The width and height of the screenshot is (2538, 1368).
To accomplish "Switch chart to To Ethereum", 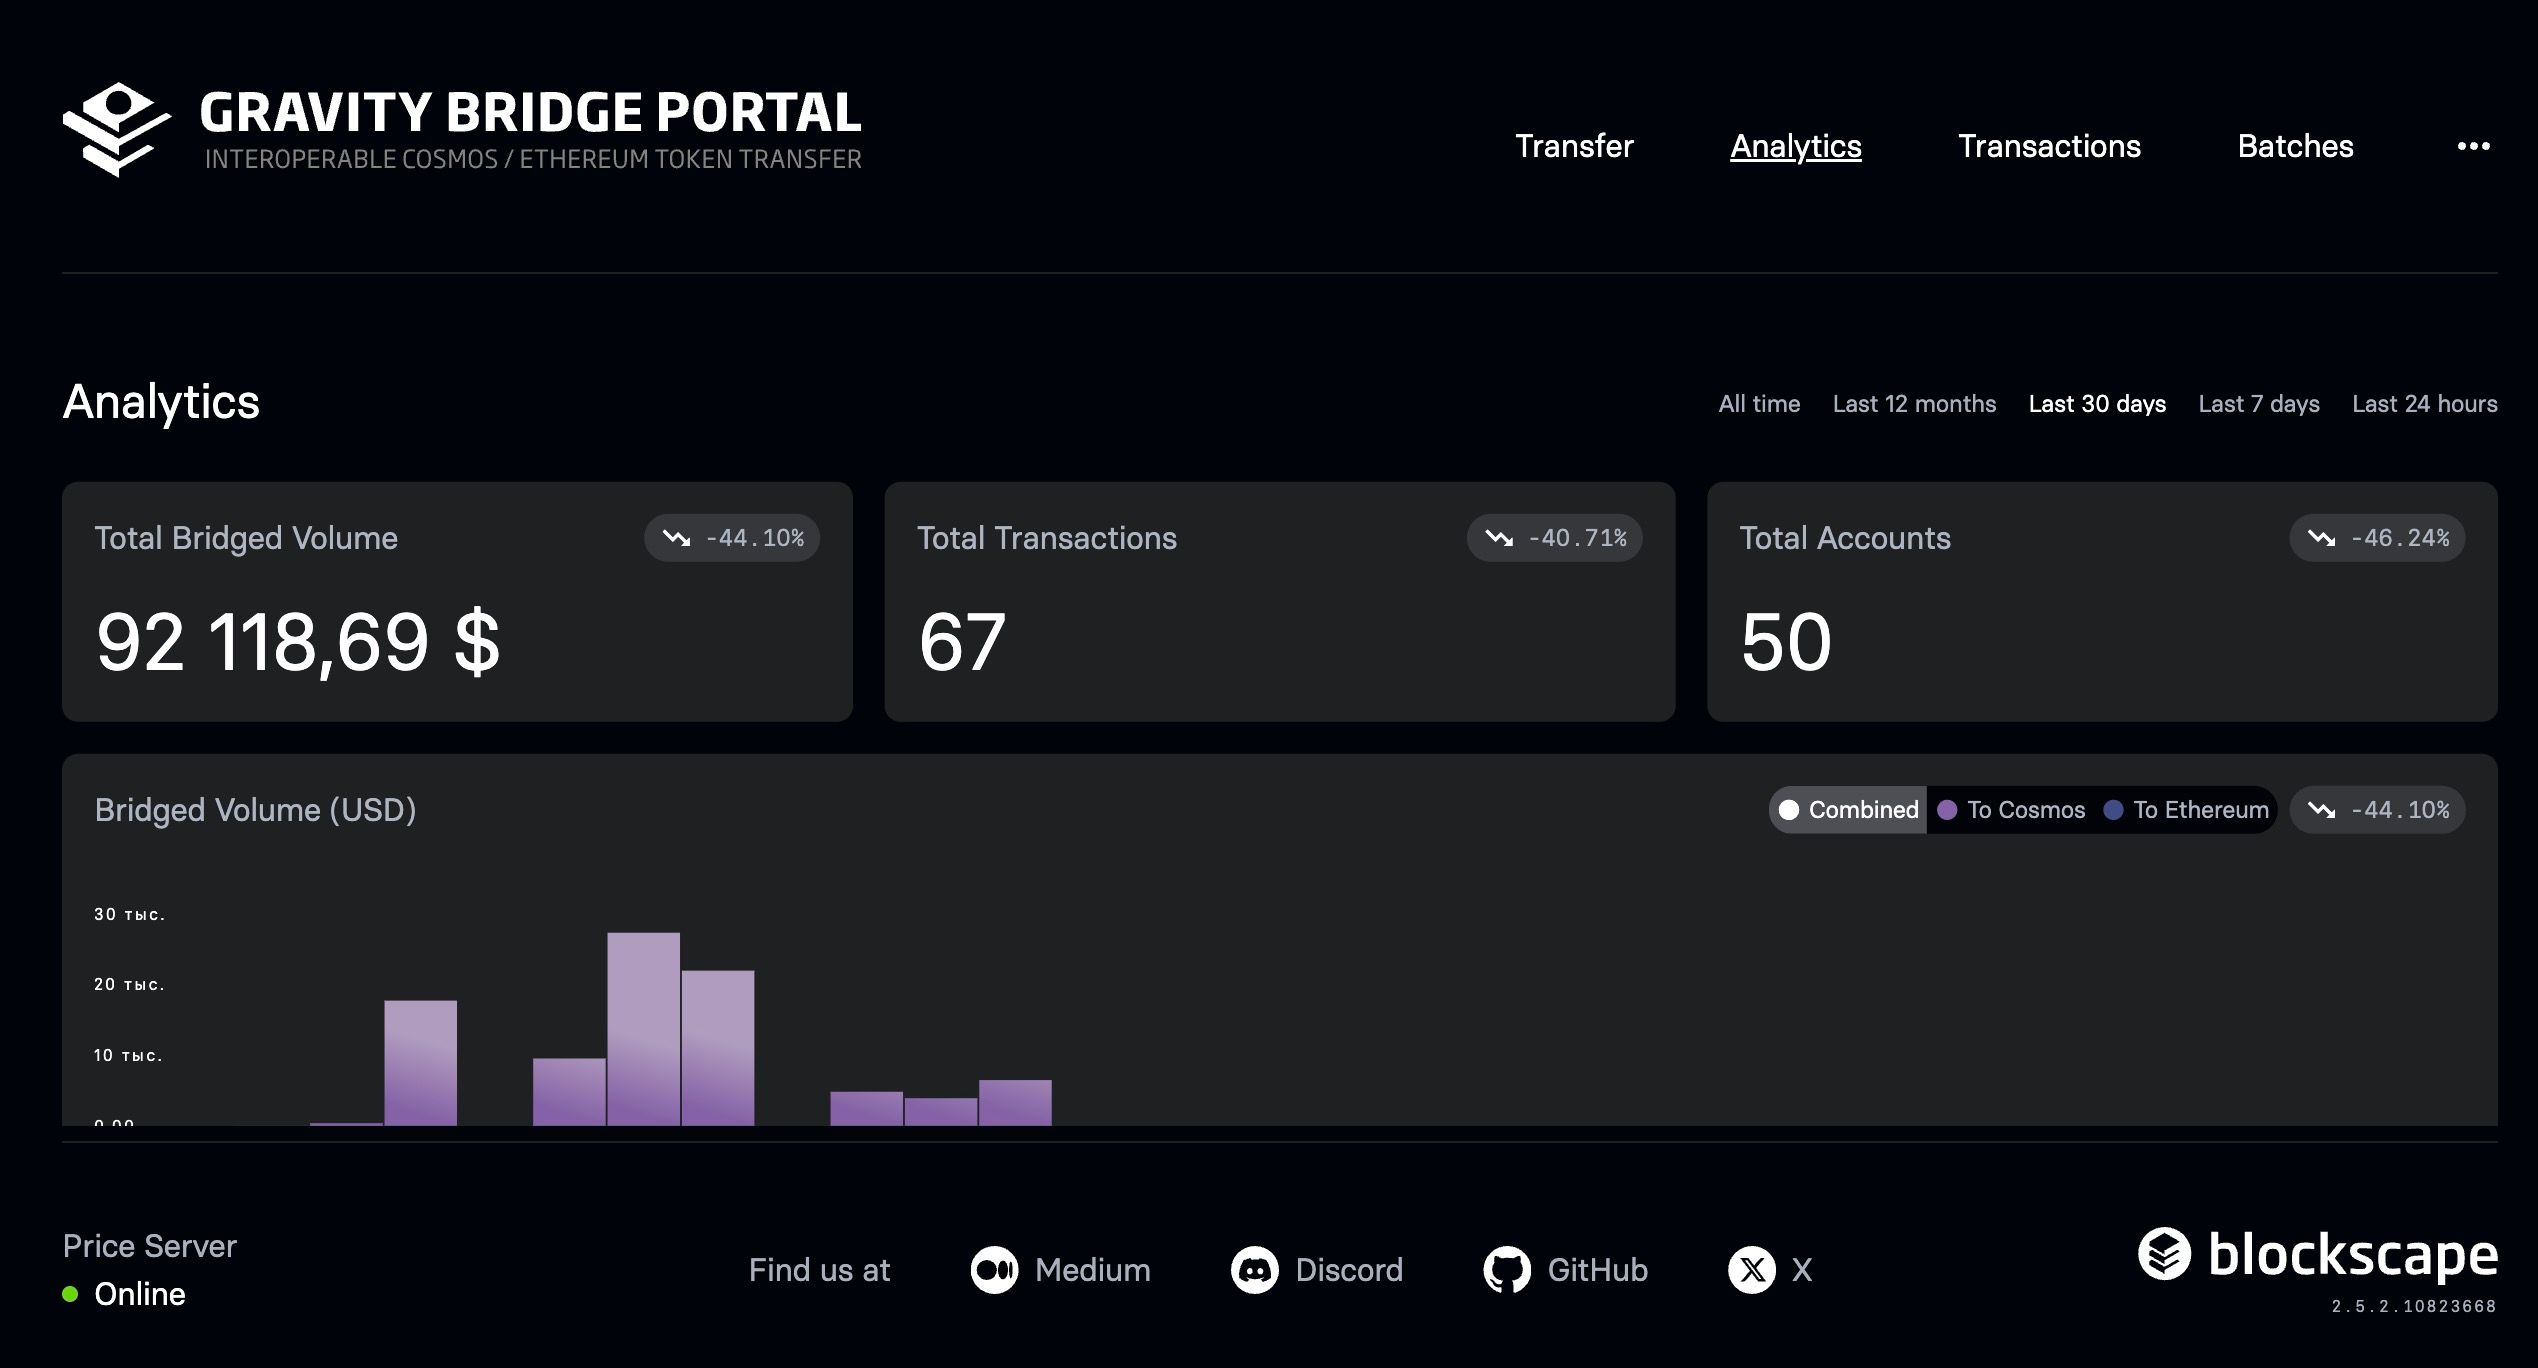I will click(2187, 810).
